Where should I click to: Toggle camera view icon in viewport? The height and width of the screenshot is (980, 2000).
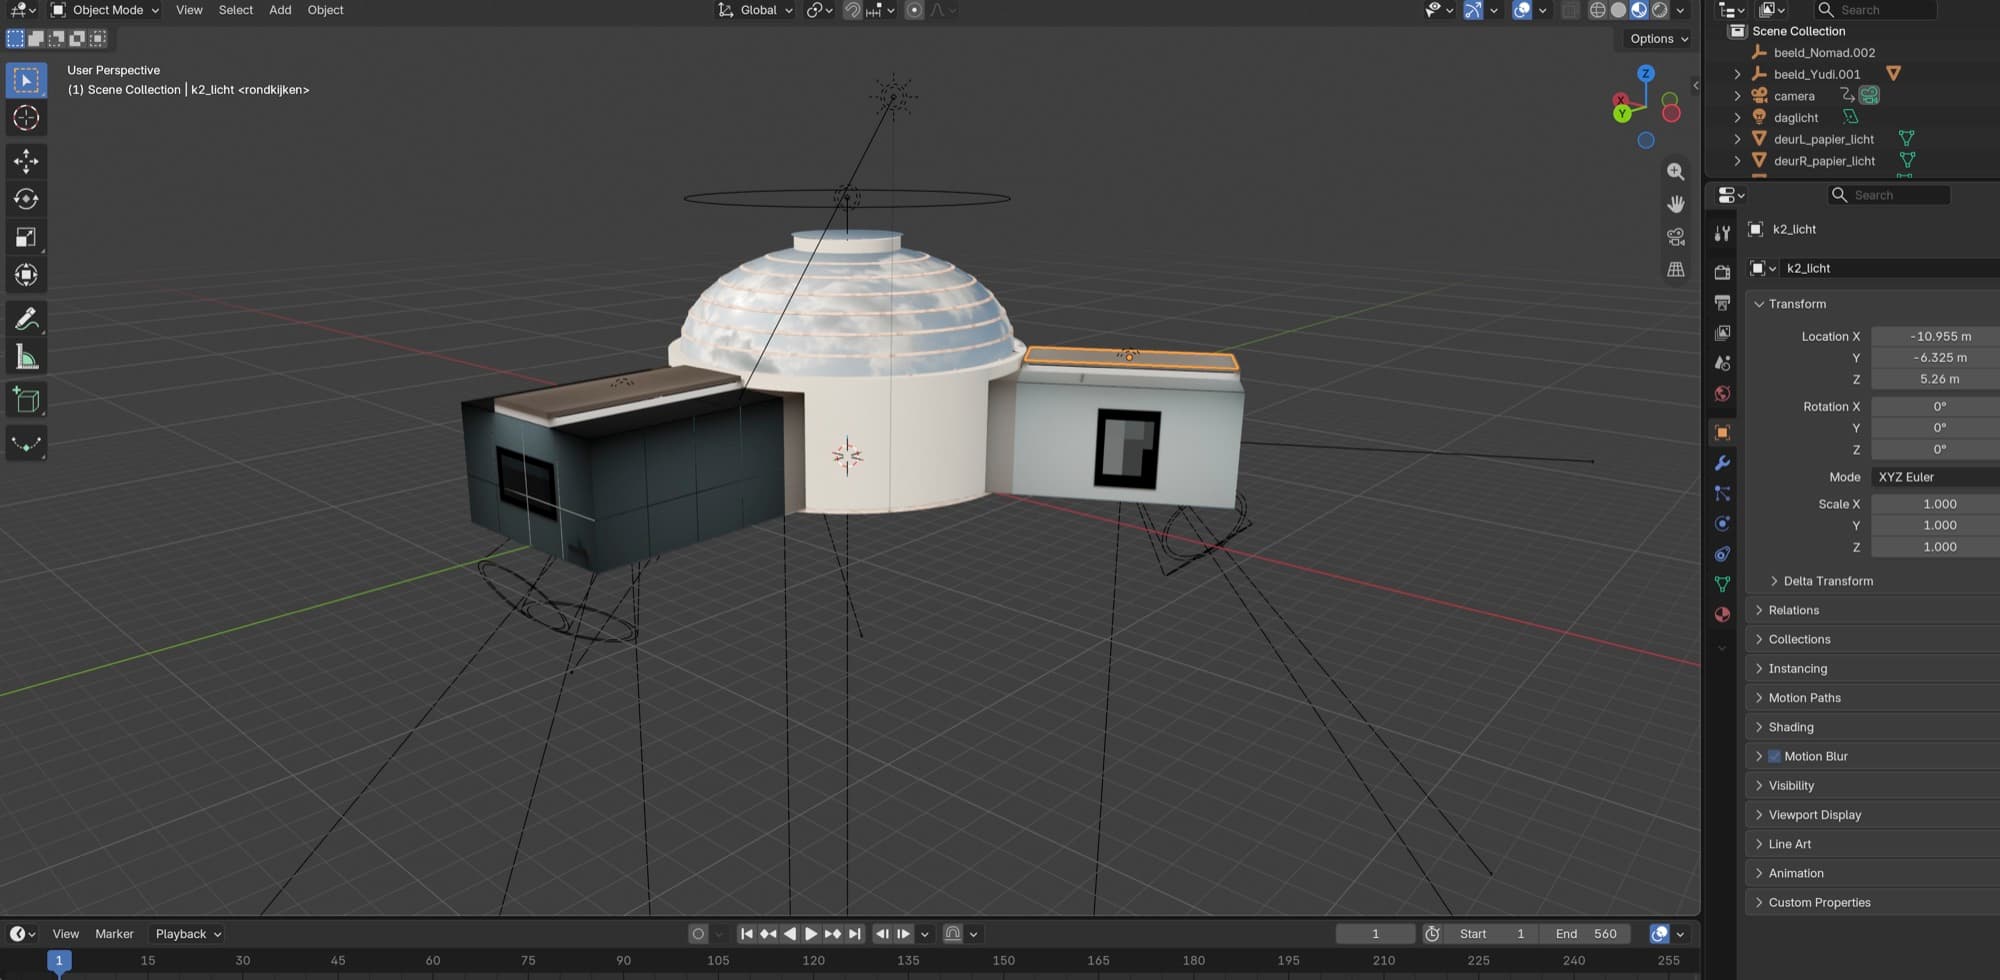(x=1676, y=237)
